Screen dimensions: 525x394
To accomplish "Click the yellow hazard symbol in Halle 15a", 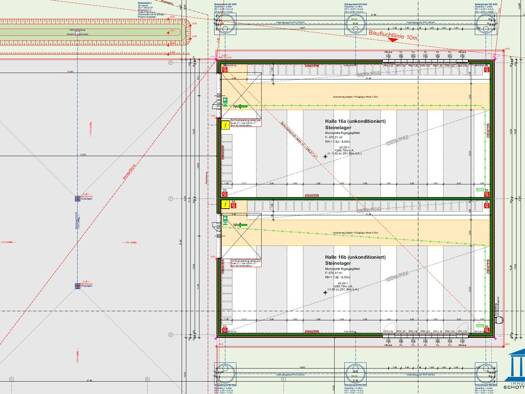I will point(226,125).
